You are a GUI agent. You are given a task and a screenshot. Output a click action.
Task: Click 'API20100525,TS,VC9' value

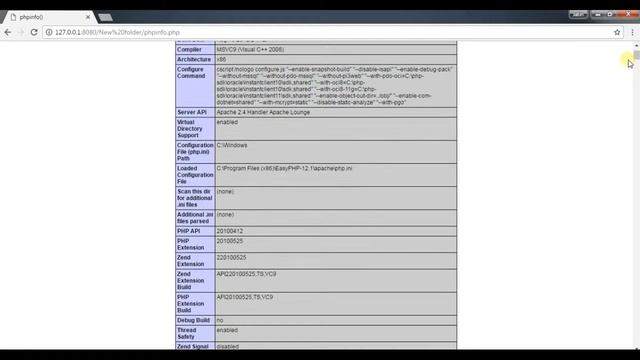click(244, 297)
